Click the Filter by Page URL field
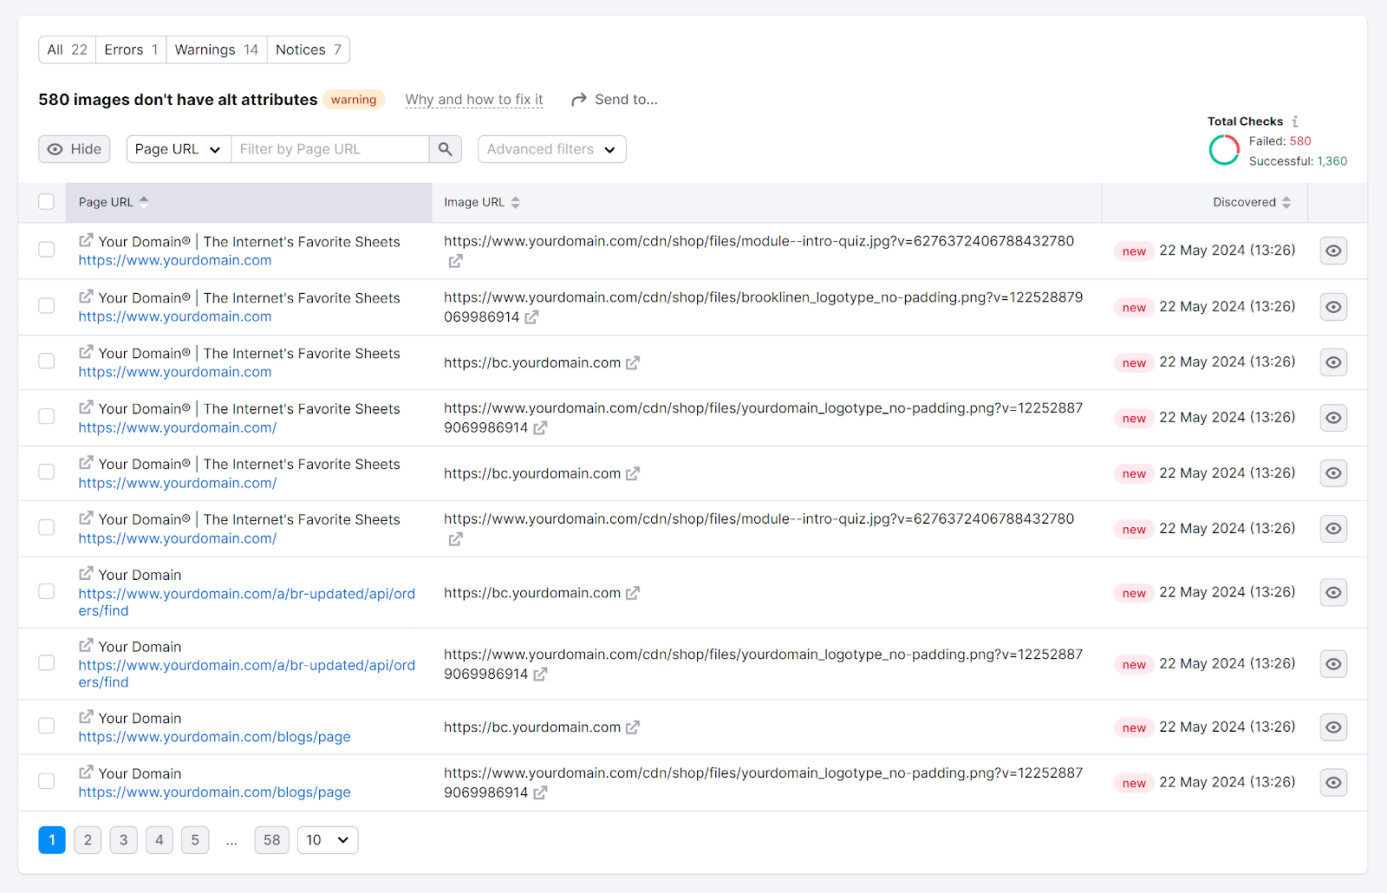This screenshot has height=893, width=1387. click(x=330, y=149)
